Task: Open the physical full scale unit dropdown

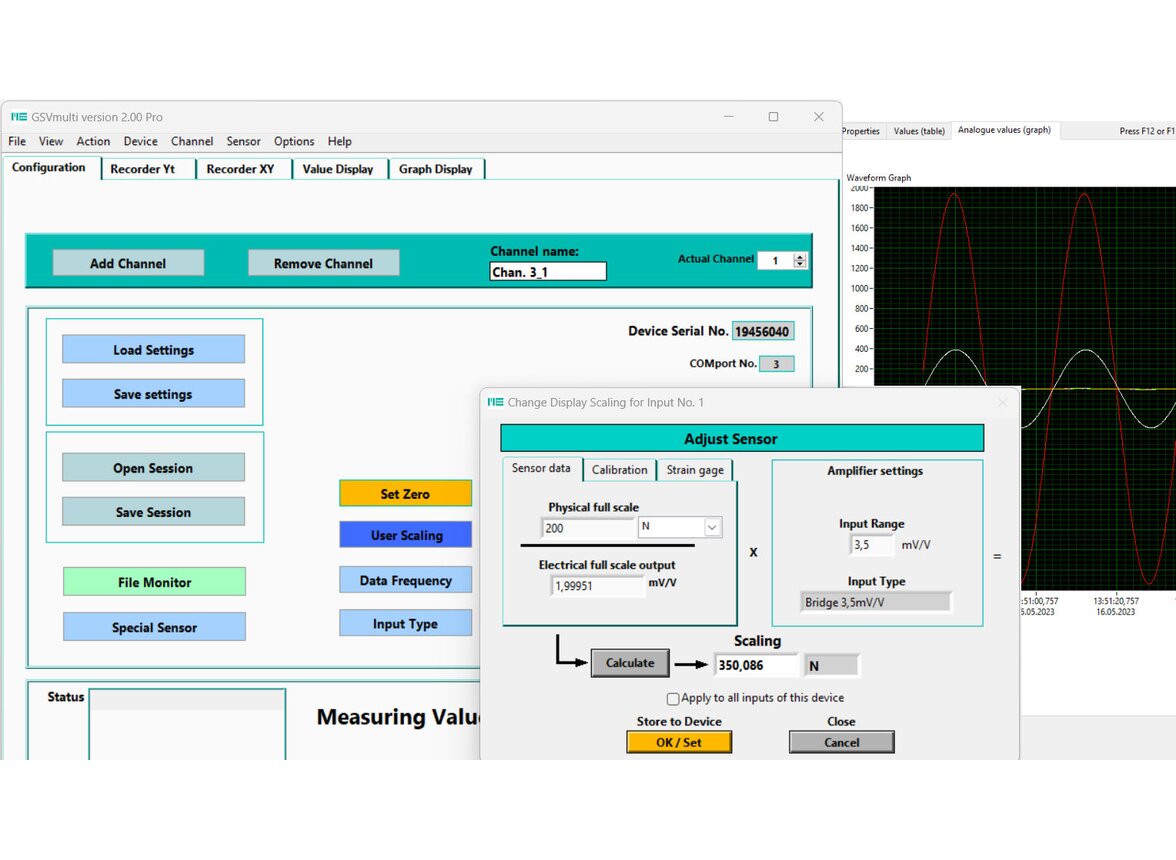Action: (711, 527)
